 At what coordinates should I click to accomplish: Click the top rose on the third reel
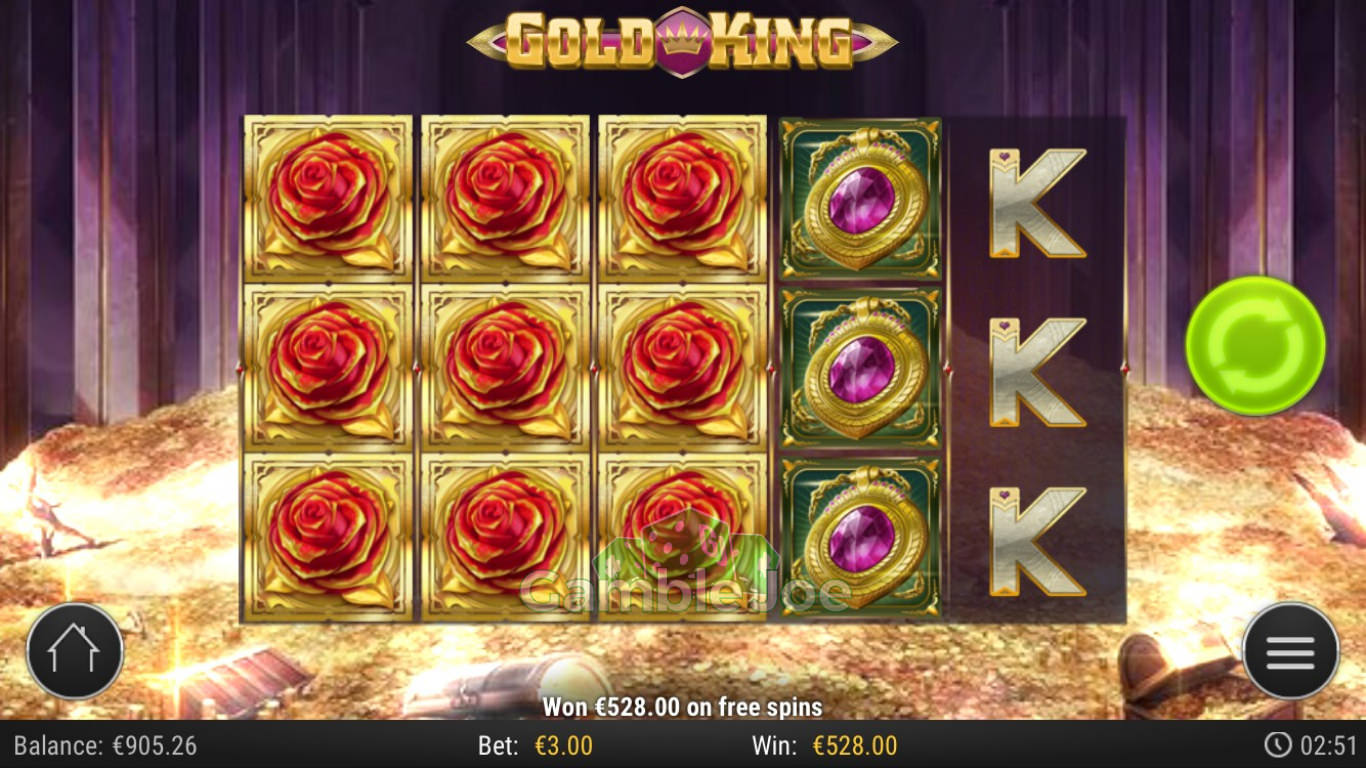pos(682,198)
